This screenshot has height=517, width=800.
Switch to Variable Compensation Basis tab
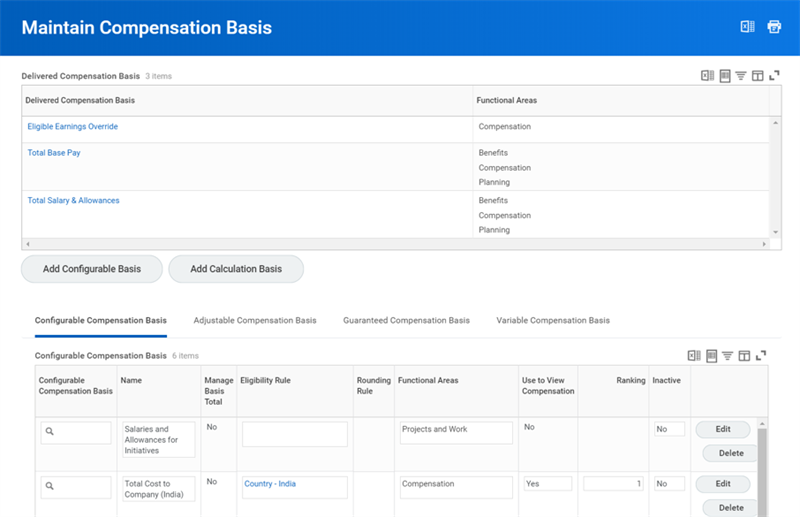pyautogui.click(x=553, y=321)
